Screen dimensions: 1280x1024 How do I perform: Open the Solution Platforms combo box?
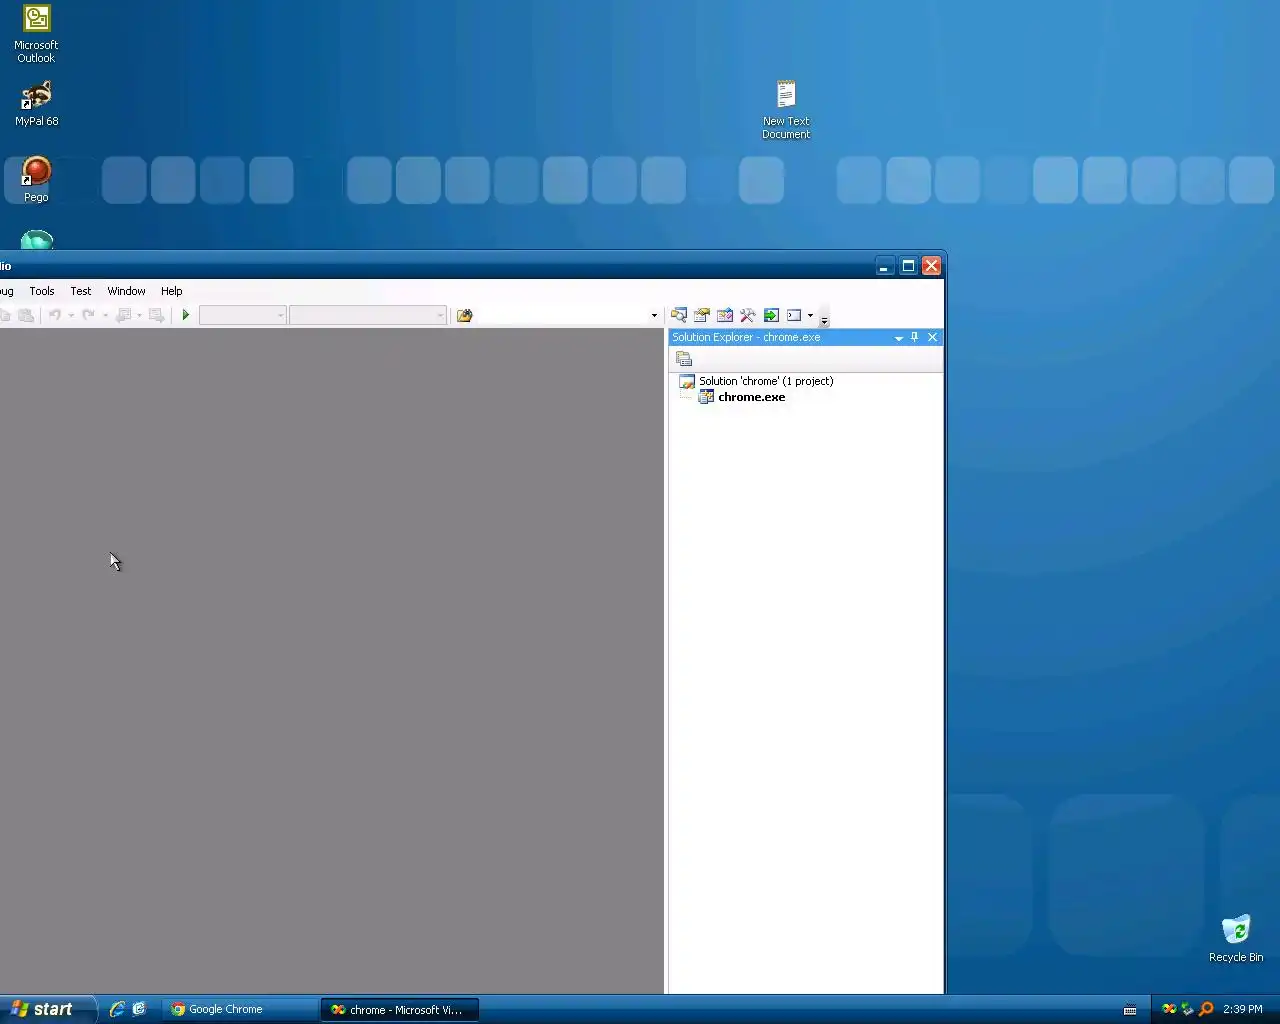(x=368, y=315)
